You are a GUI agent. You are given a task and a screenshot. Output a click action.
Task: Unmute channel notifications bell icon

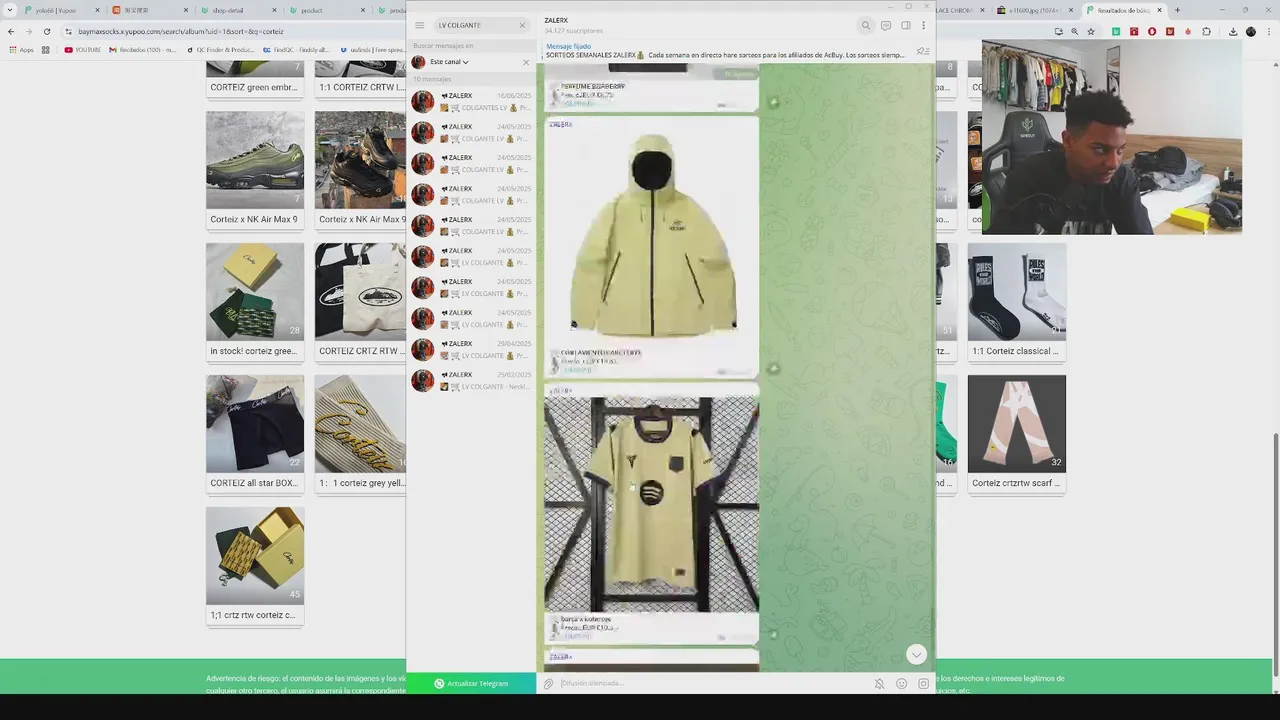pyautogui.click(x=879, y=684)
